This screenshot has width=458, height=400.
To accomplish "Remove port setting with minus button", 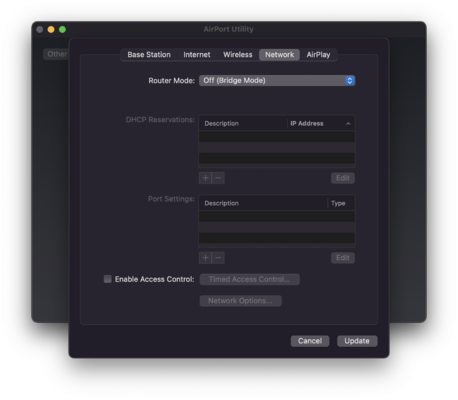I will pyautogui.click(x=218, y=258).
